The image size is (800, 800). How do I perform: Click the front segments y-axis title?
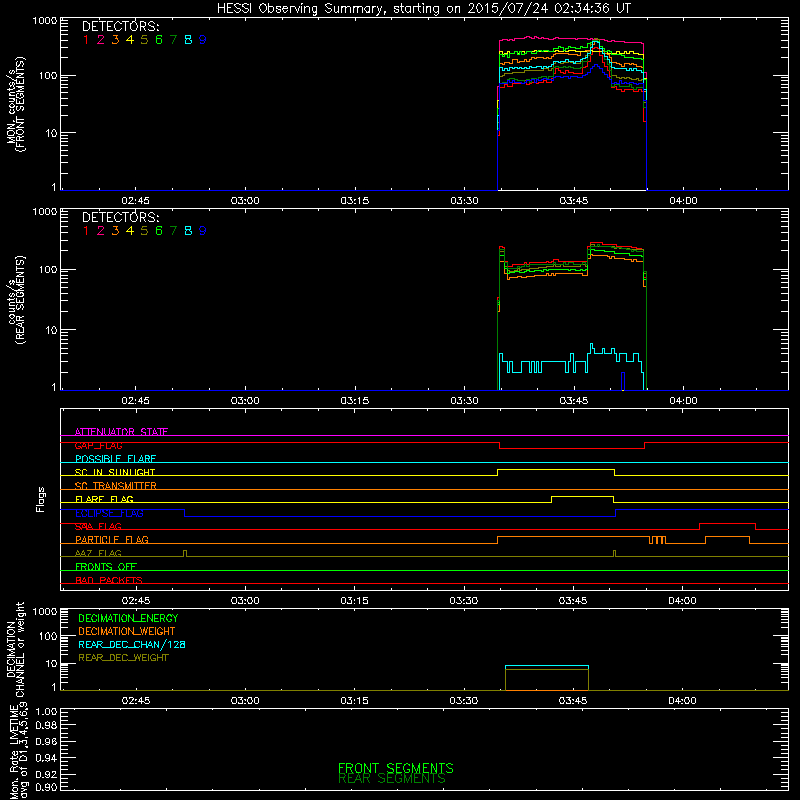tap(15, 105)
